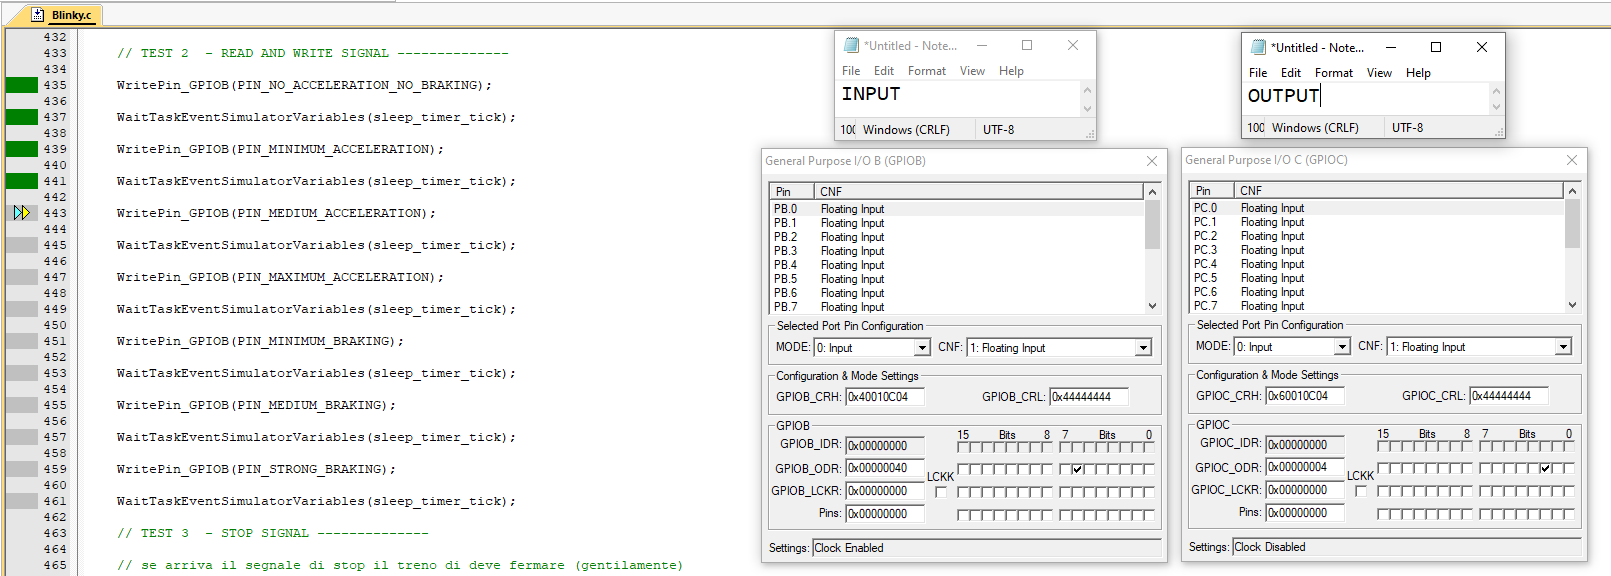The height and width of the screenshot is (576, 1611).
Task: Close the General Purpose I/O C window
Action: pos(1572,160)
